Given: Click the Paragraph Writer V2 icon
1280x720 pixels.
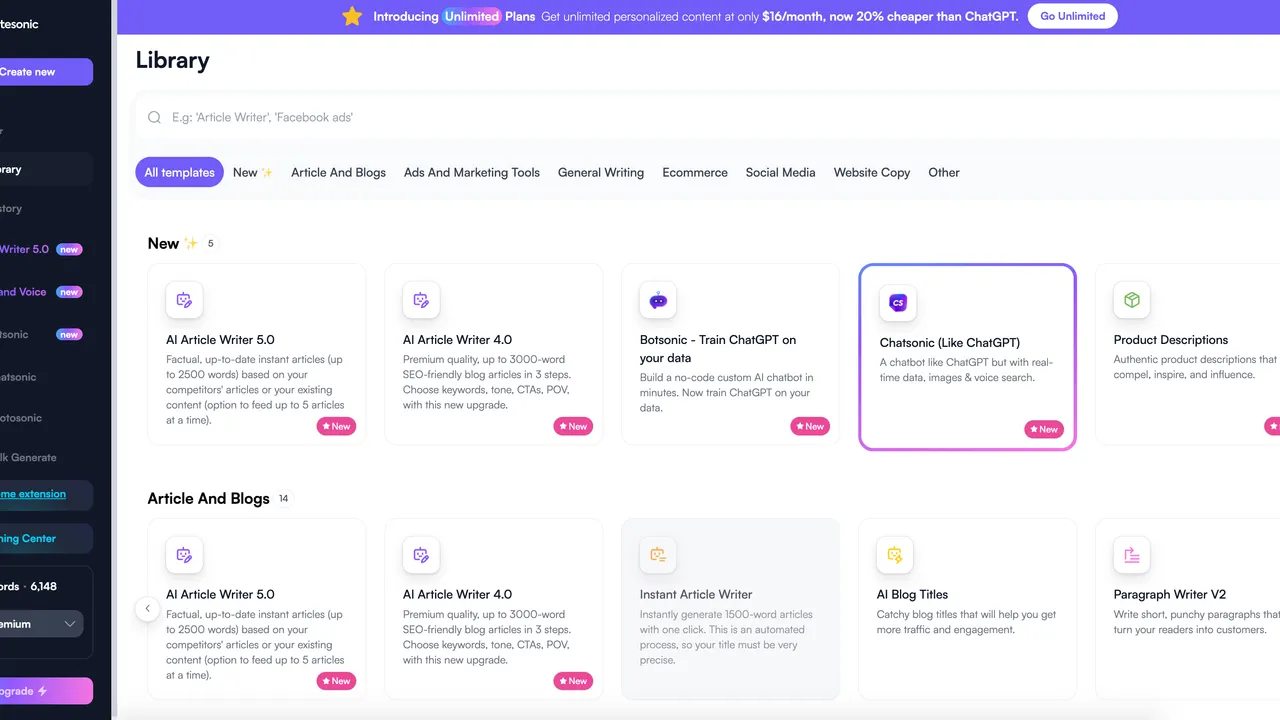Looking at the screenshot, I should 1132,555.
